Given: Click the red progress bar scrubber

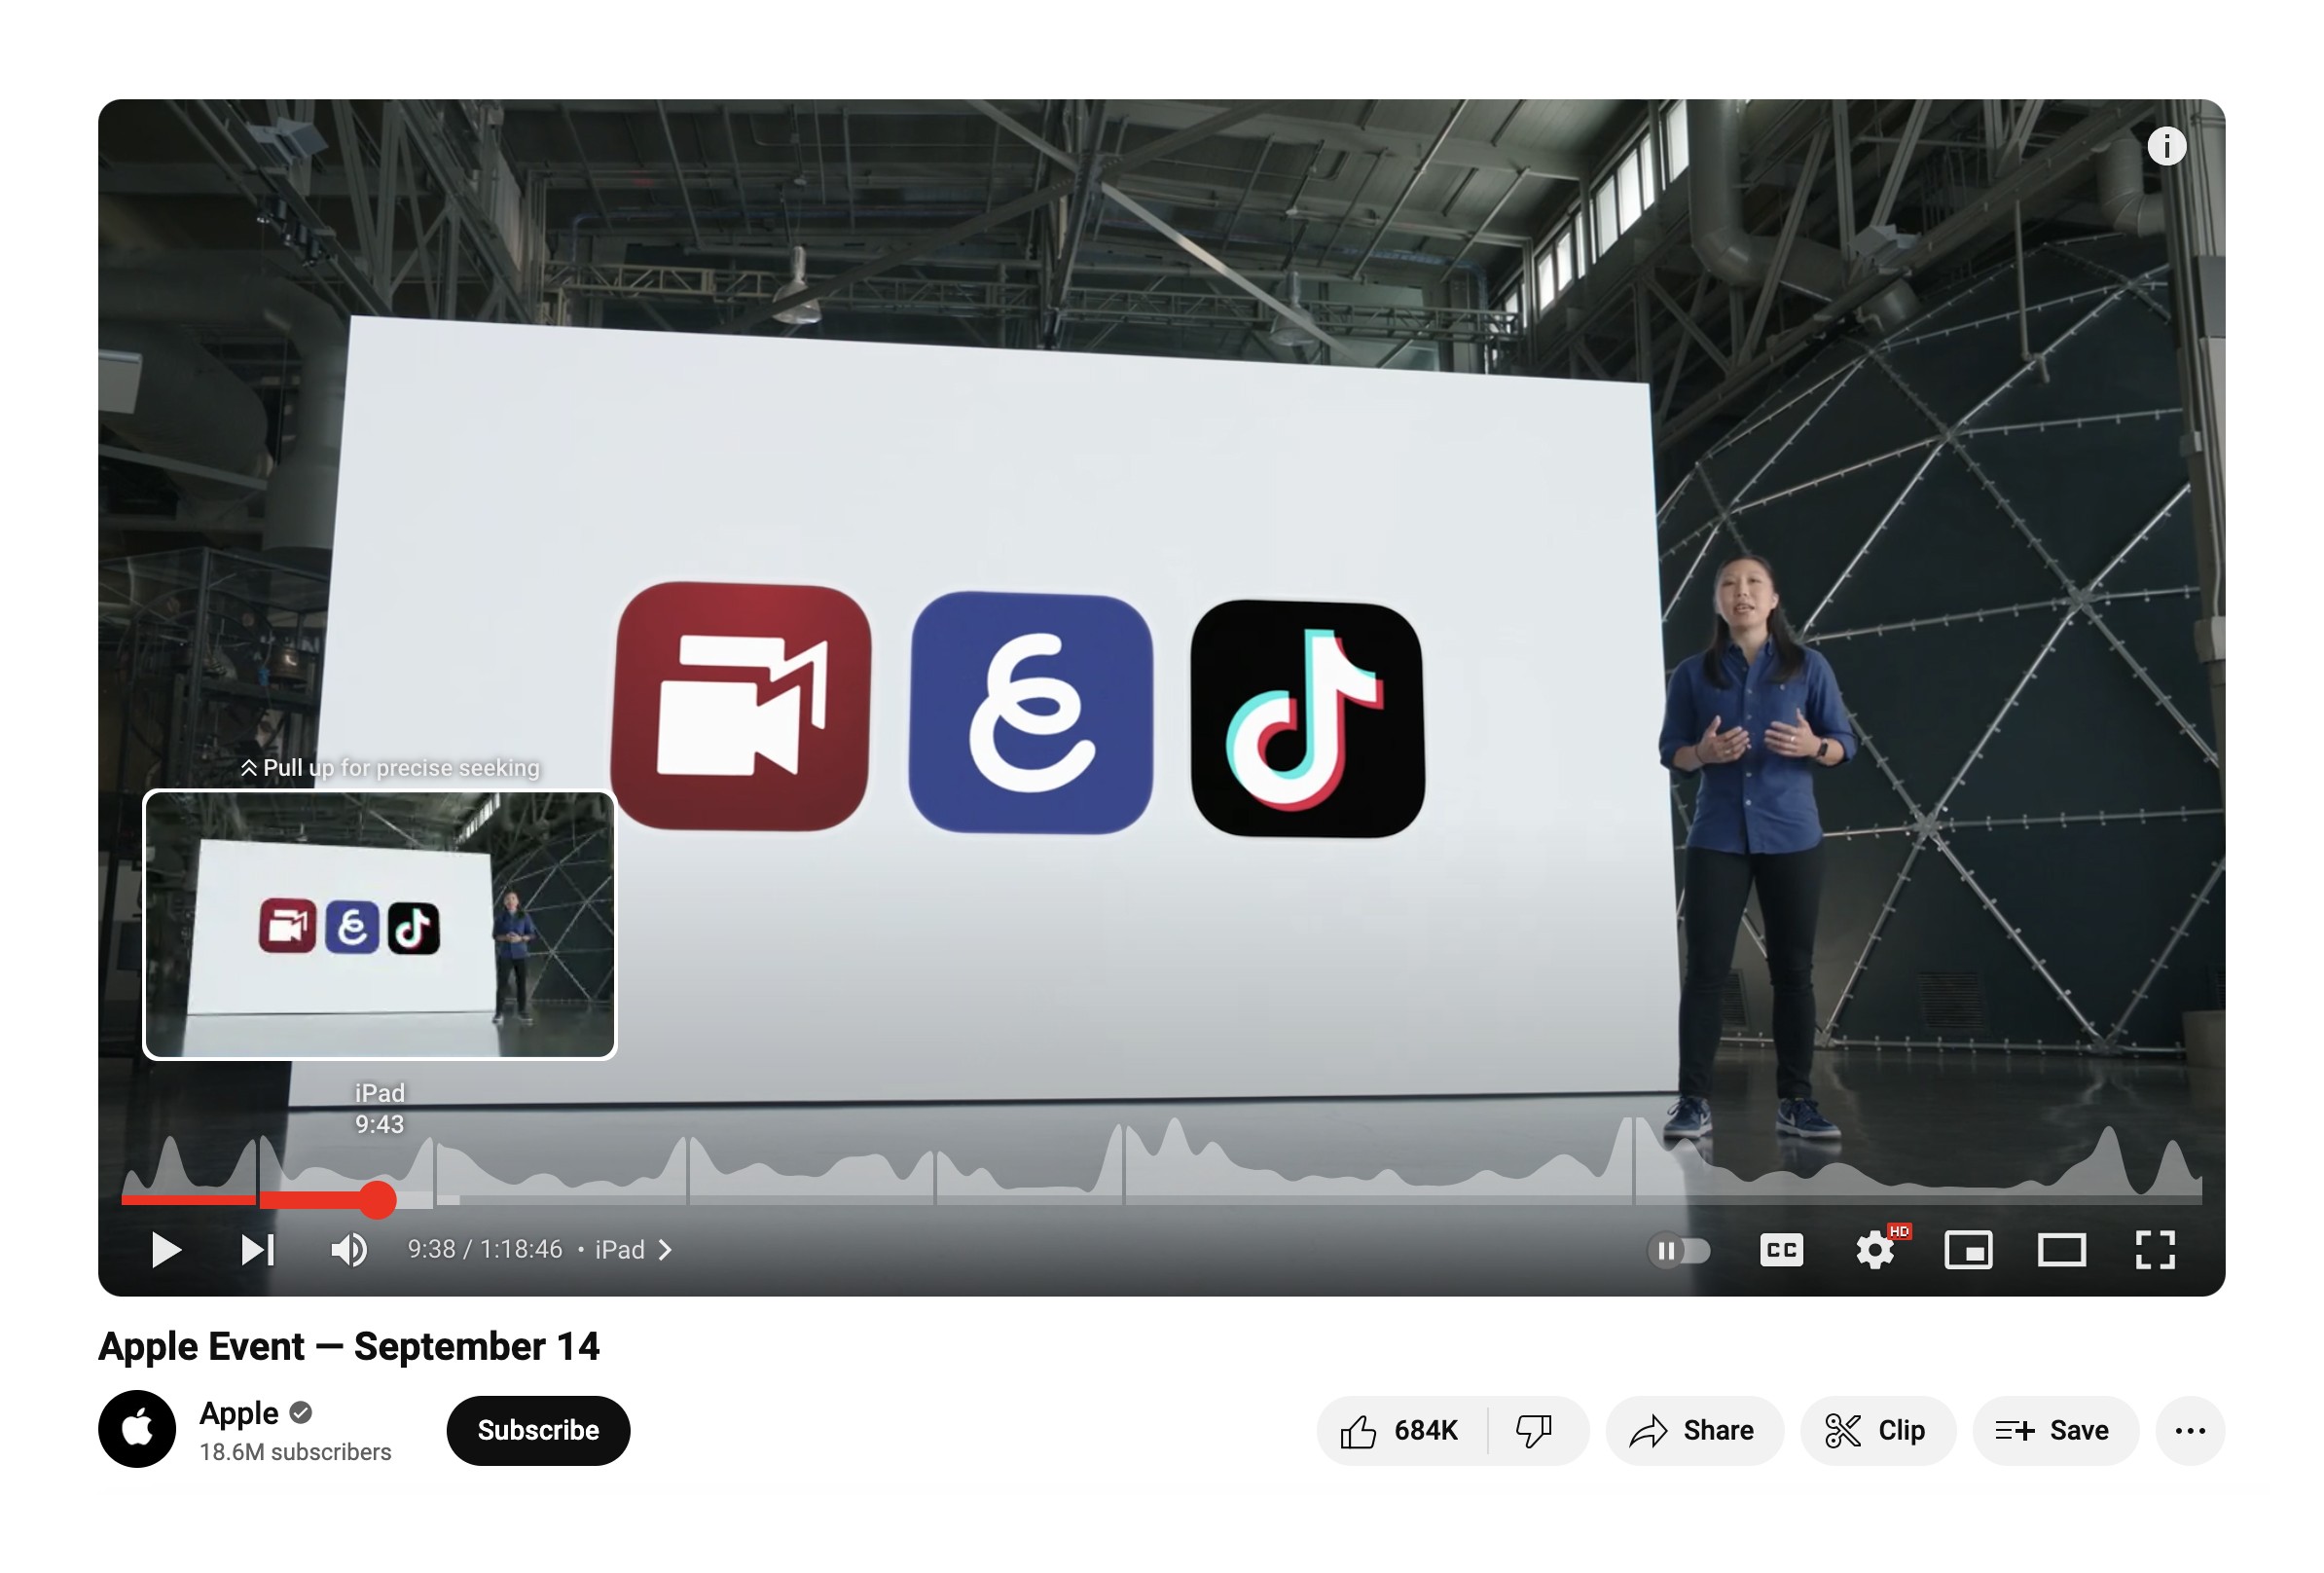Looking at the screenshot, I should coord(377,1199).
